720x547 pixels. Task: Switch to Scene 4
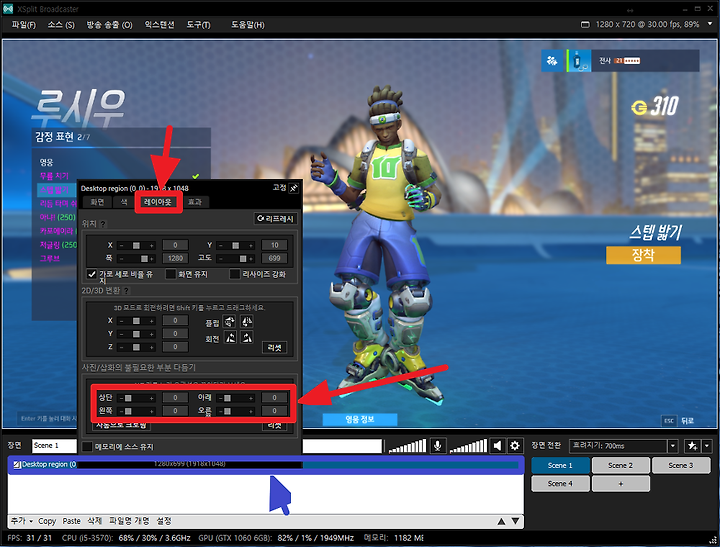[x=560, y=484]
